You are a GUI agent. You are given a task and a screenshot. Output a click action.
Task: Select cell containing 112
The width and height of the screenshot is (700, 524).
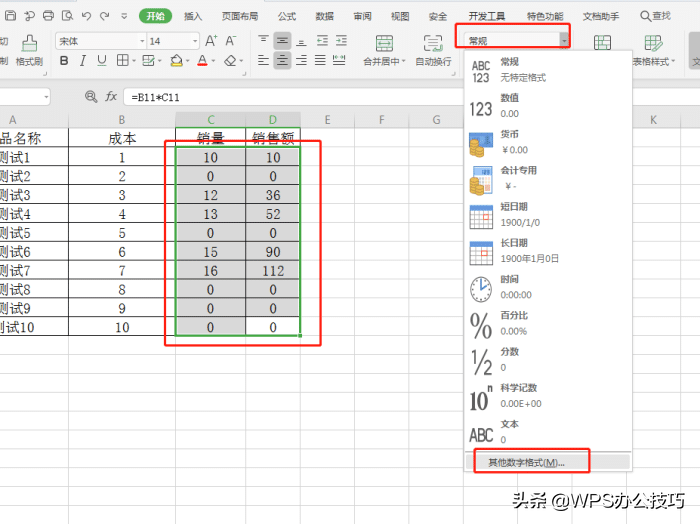coord(273,270)
